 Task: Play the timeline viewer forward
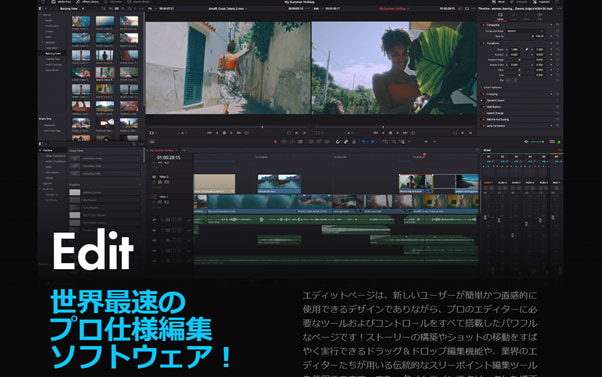[397, 133]
